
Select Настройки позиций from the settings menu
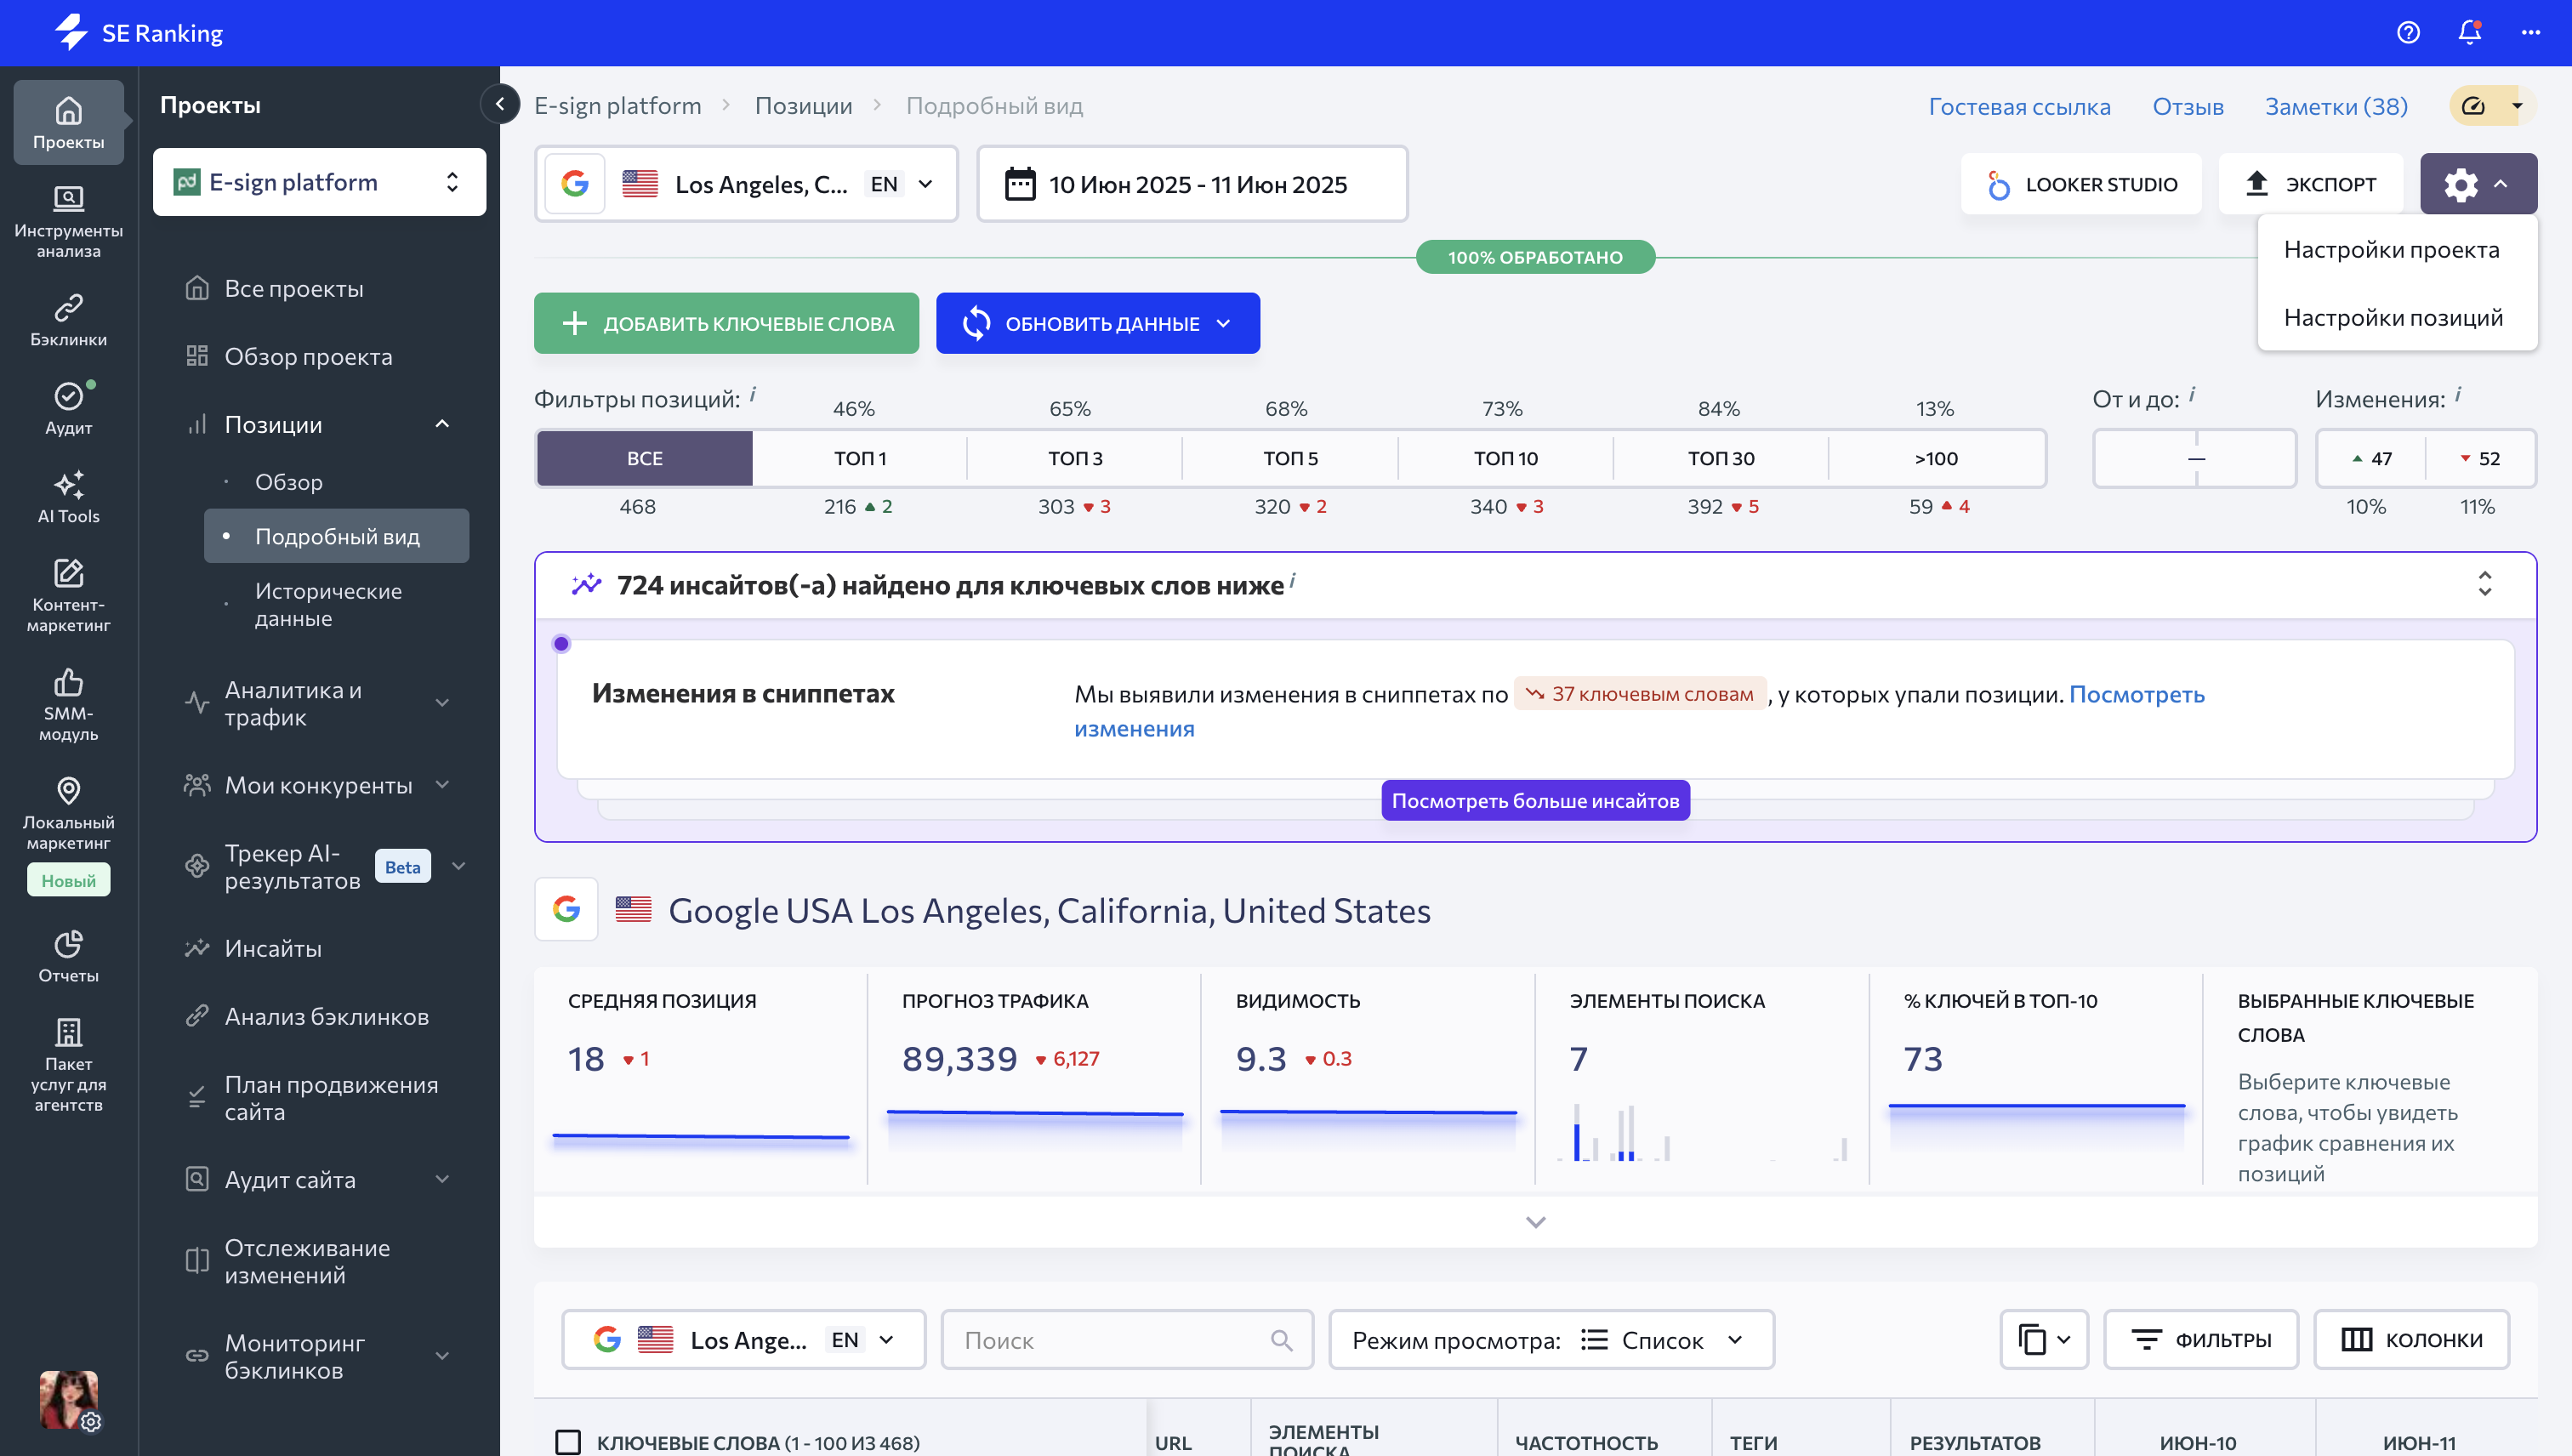(x=2393, y=317)
